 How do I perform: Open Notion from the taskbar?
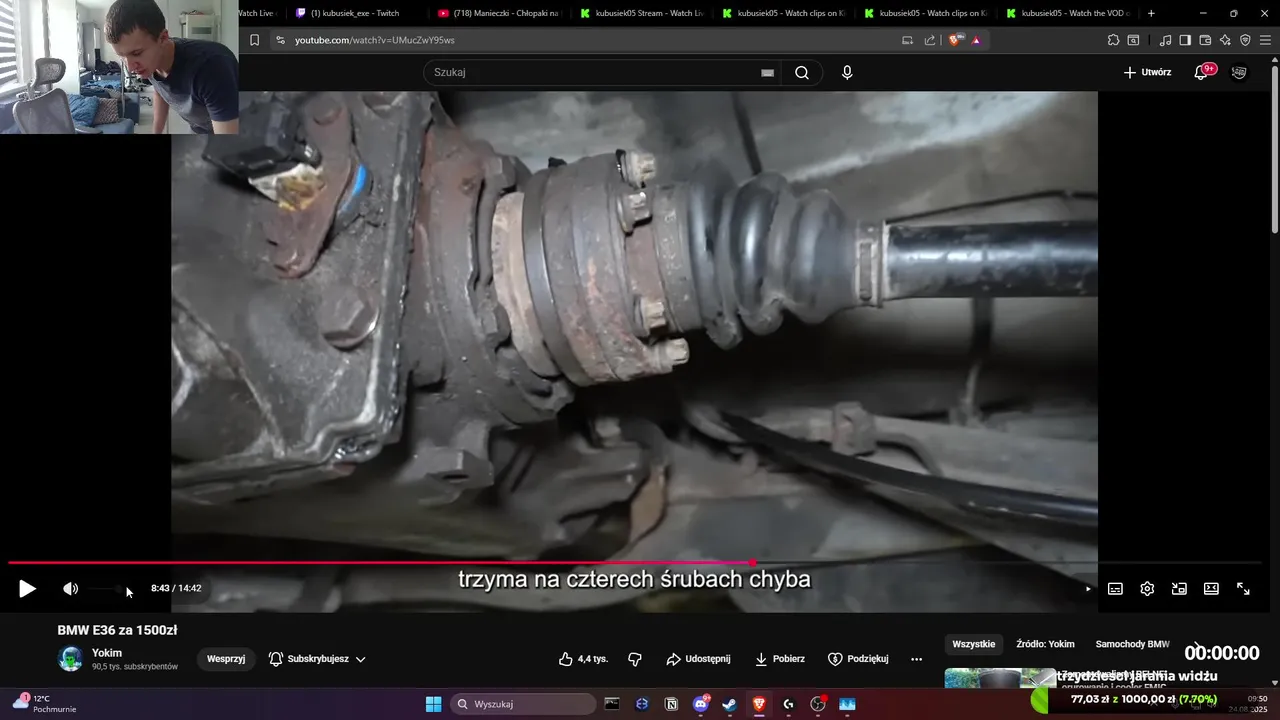tap(671, 704)
